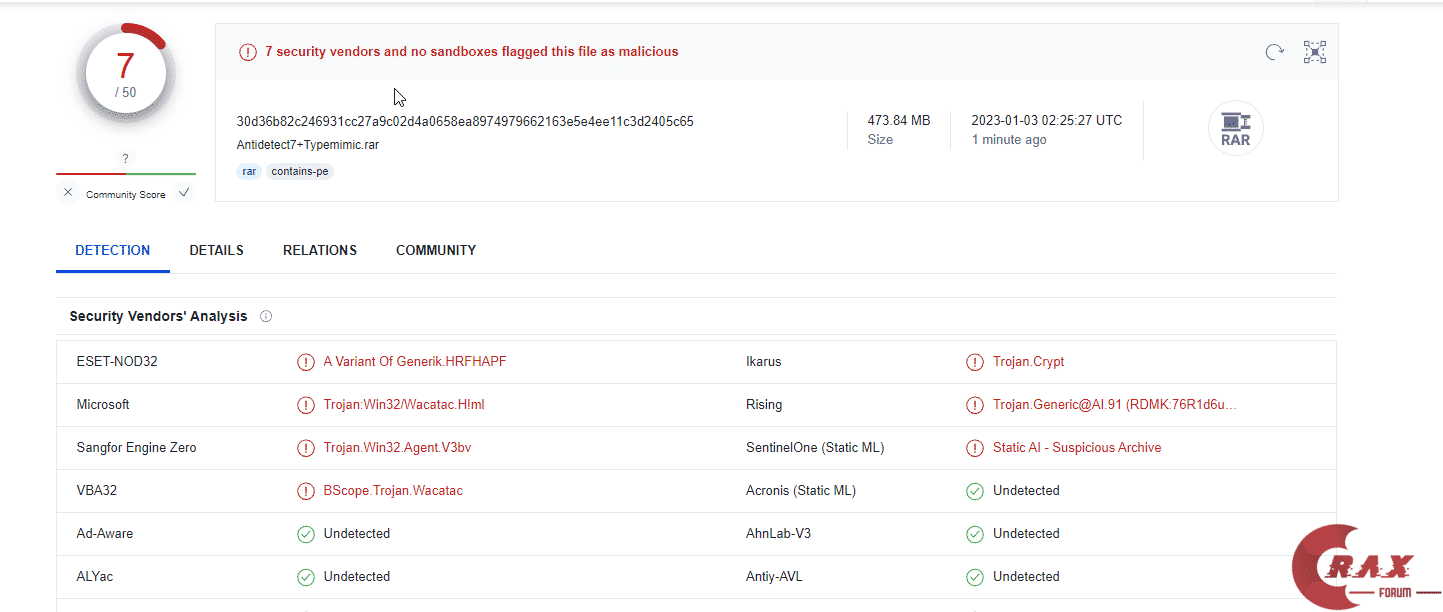Click the reanalyze refresh icon
This screenshot has height=612, width=1443.
coord(1274,52)
